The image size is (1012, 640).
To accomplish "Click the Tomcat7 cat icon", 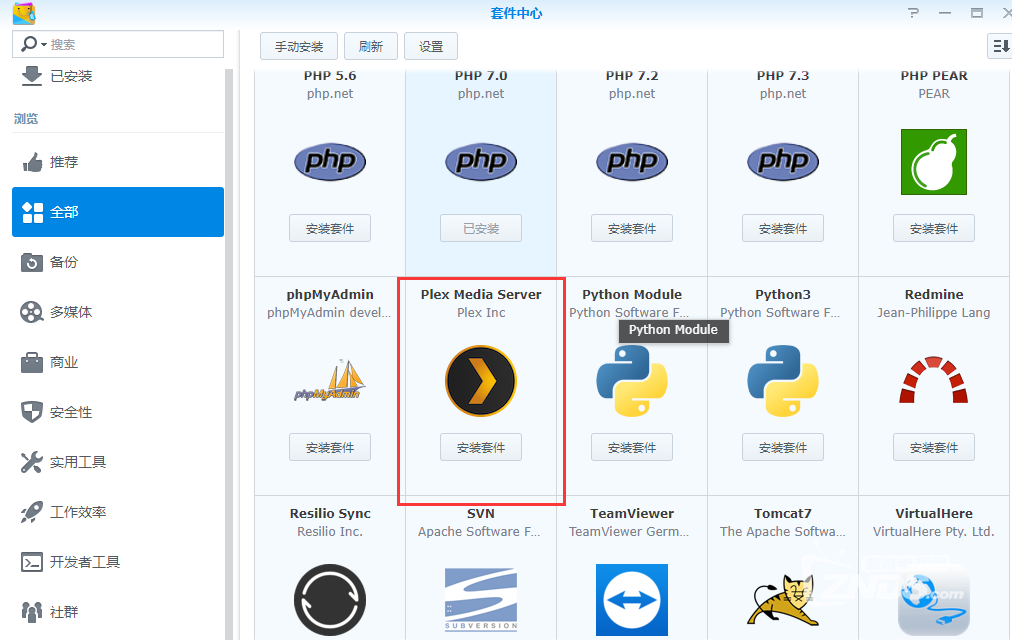I will tap(783, 601).
